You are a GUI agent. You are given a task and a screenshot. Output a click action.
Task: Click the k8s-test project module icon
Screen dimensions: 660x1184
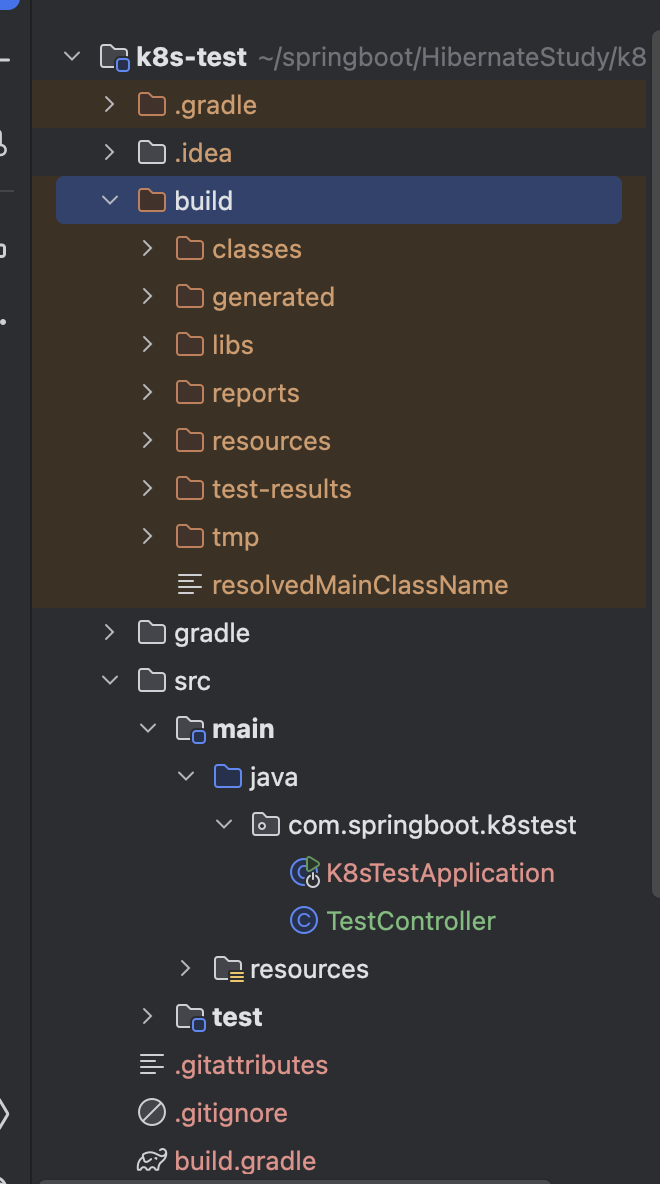(x=115, y=57)
